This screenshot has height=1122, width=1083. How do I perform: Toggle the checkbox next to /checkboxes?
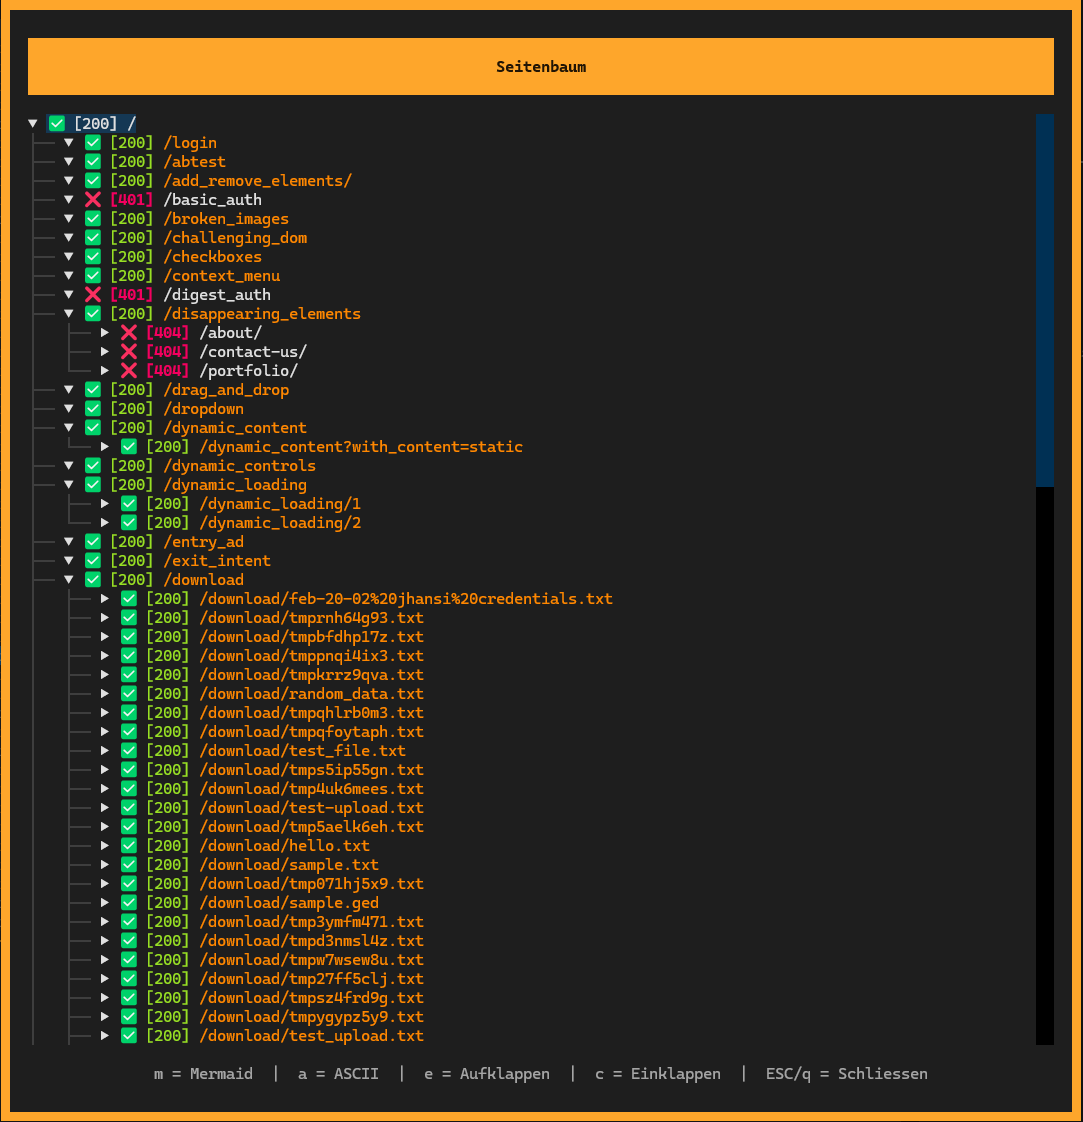pos(92,256)
